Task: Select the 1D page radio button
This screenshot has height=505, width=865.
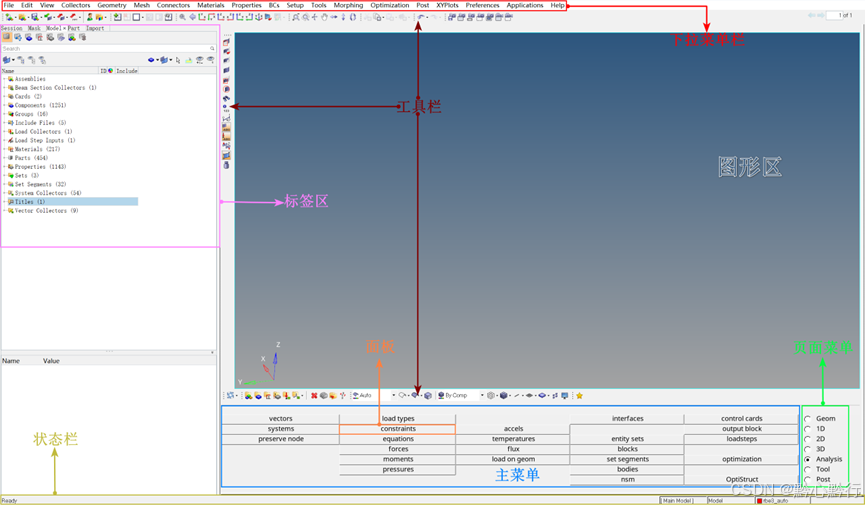Action: click(x=808, y=429)
